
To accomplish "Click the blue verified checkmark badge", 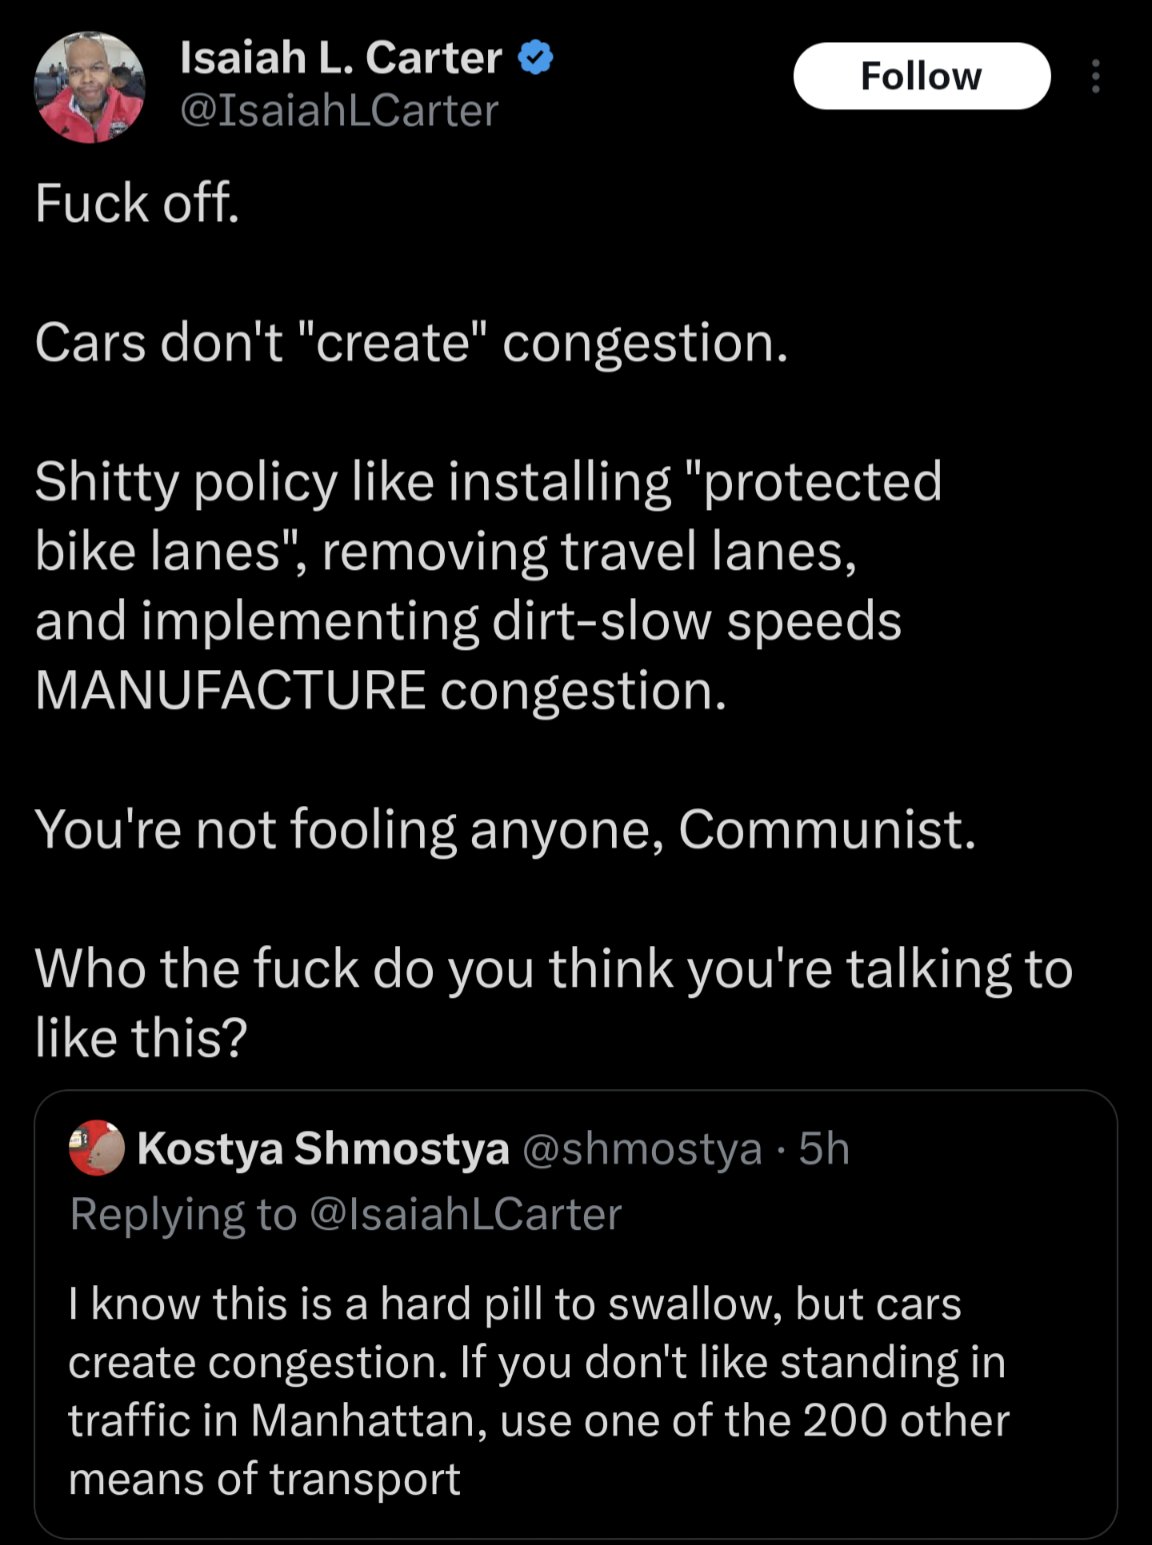I will (x=536, y=58).
